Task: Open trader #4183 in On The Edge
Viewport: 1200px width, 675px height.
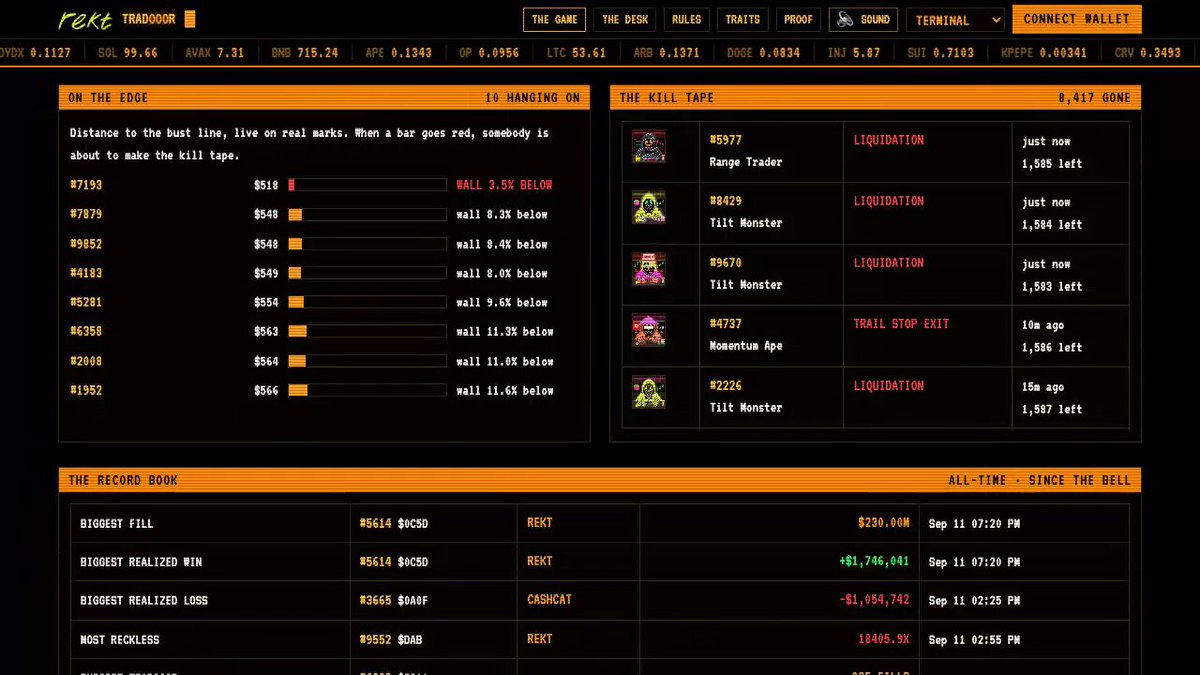Action: (x=86, y=273)
